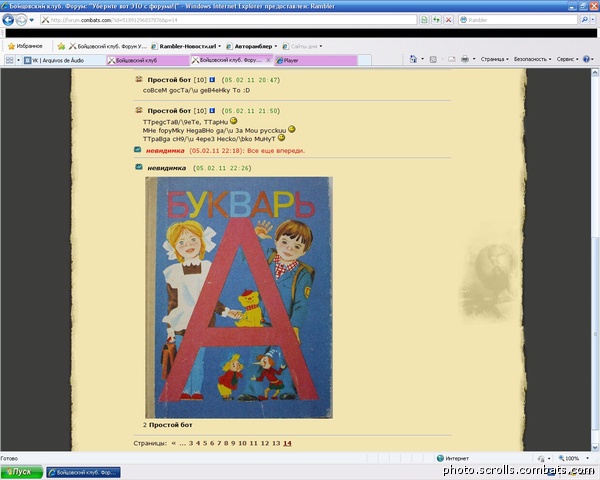Click the RSS feeds icon
Viewport: 600px width, 480px height.
click(433, 59)
